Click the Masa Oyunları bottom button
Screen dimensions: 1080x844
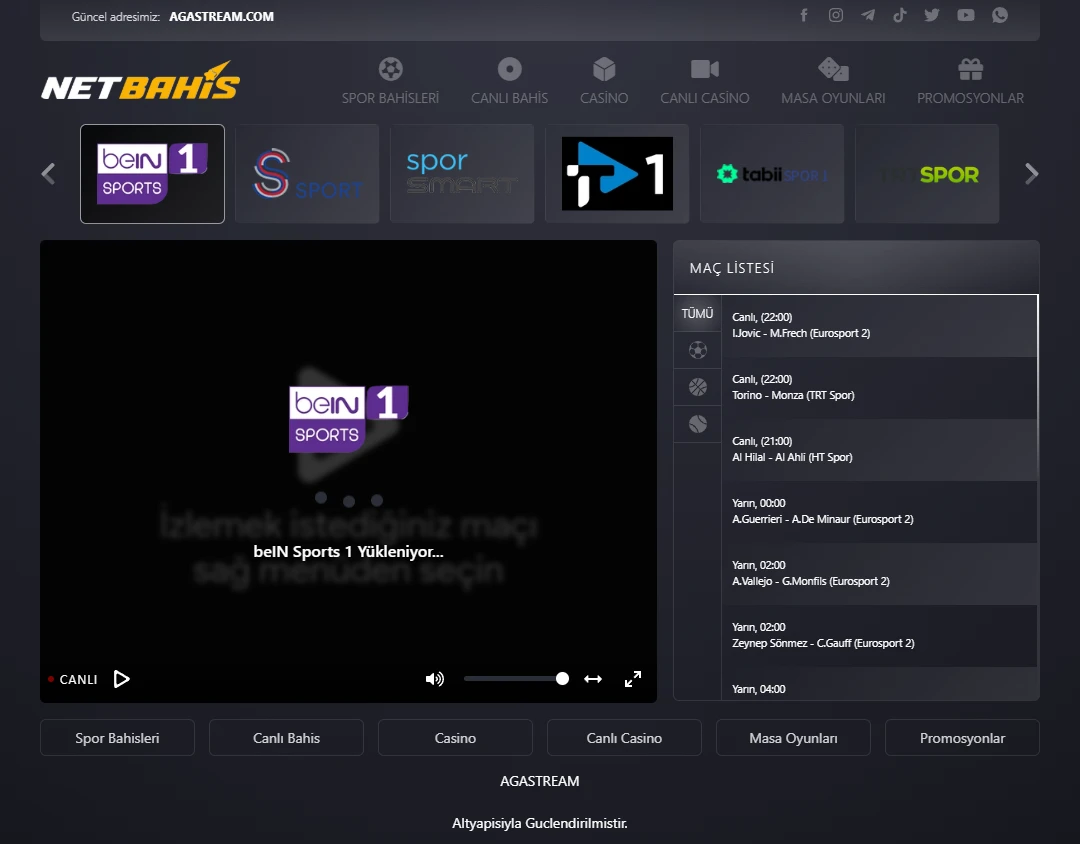point(793,738)
